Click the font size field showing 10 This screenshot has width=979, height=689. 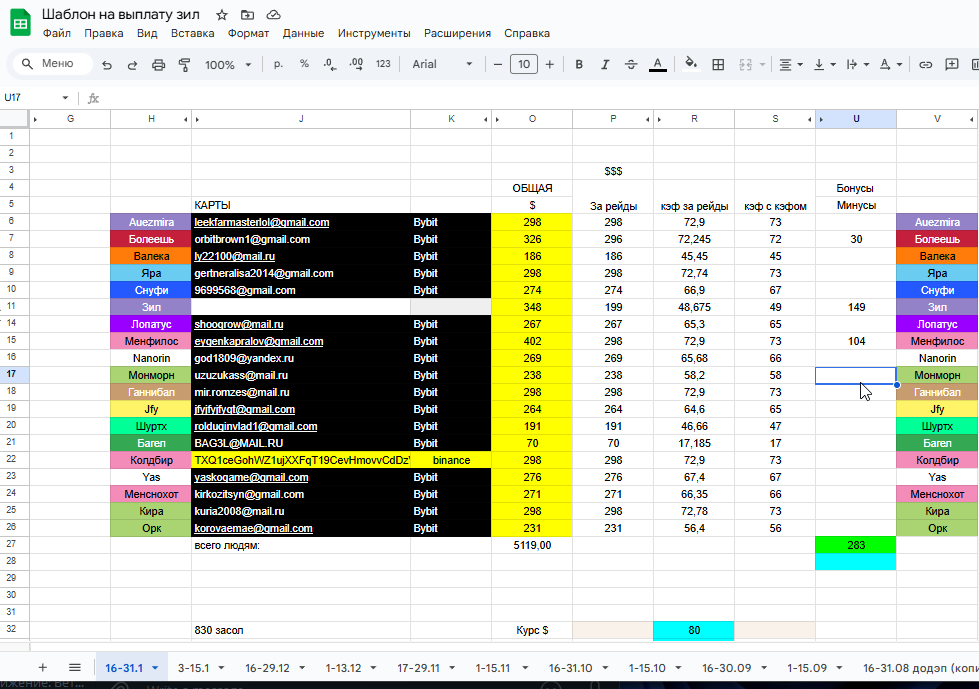[x=524, y=64]
